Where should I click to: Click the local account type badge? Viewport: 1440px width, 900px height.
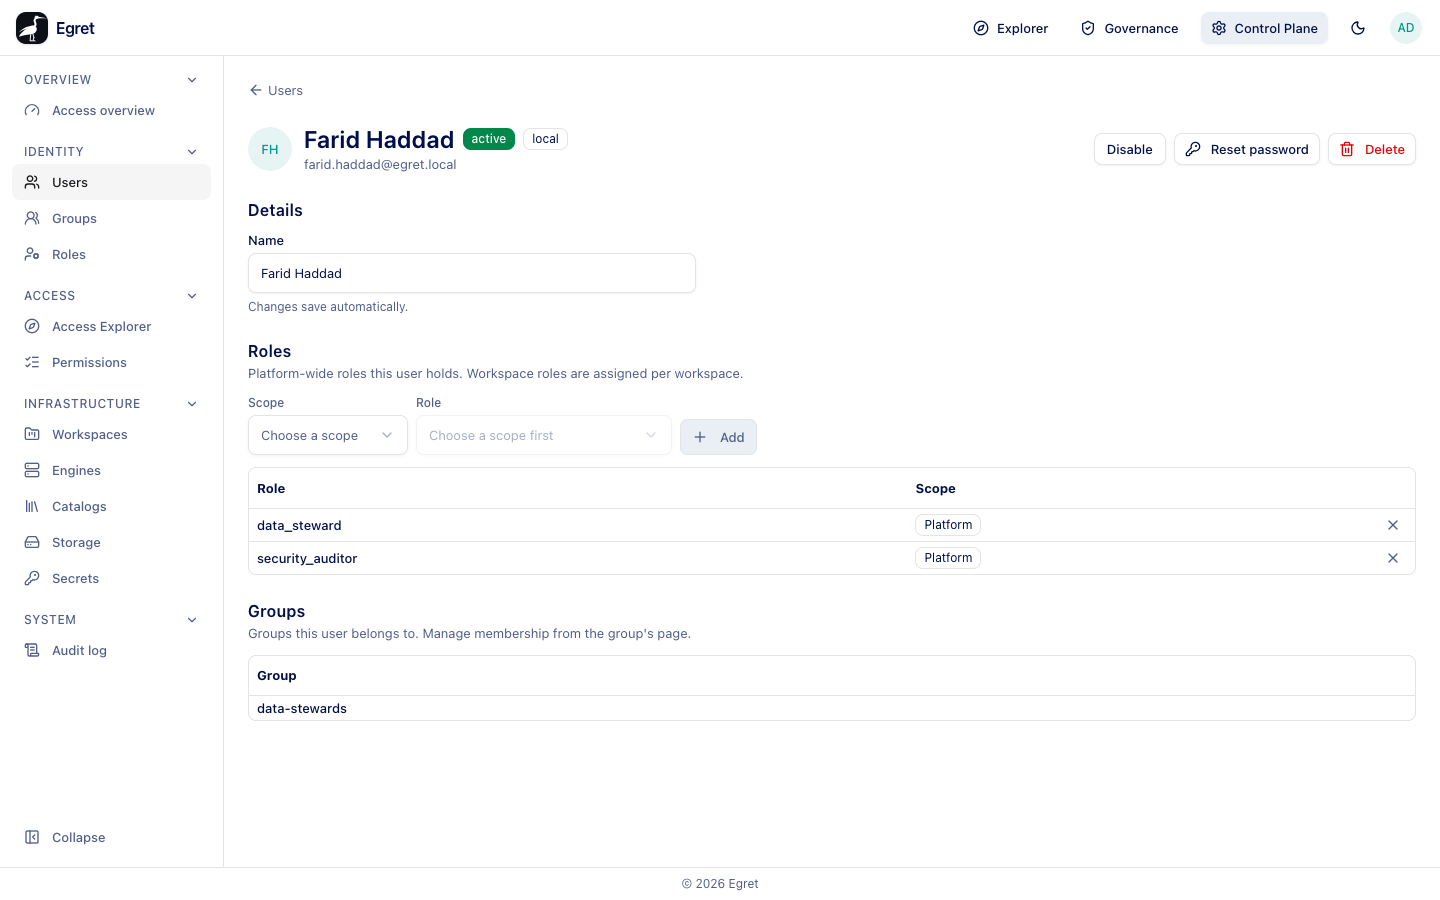click(546, 139)
